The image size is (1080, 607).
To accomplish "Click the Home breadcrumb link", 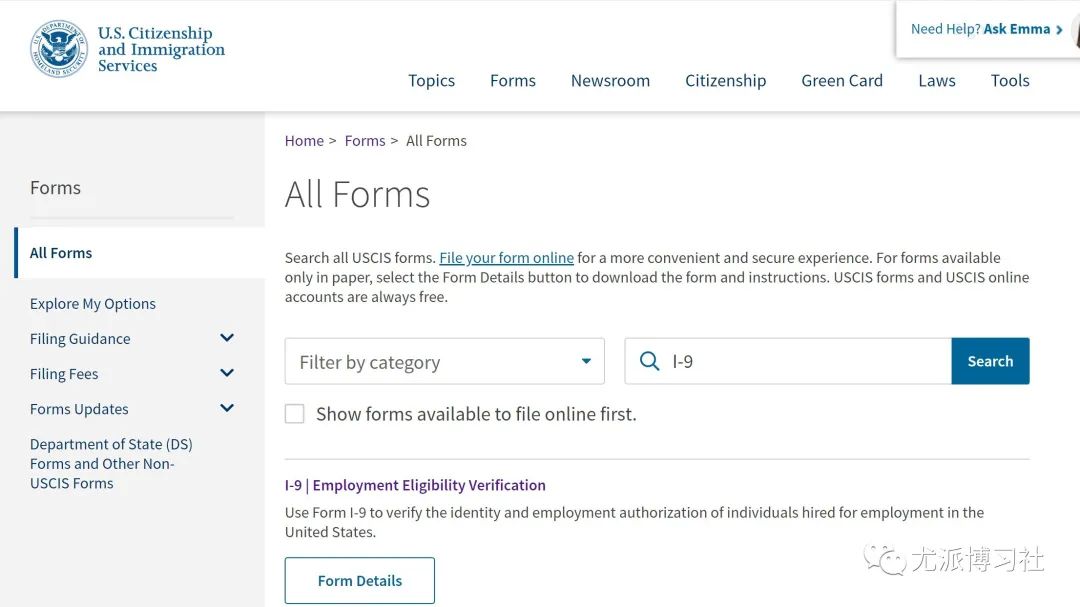I will 304,141.
